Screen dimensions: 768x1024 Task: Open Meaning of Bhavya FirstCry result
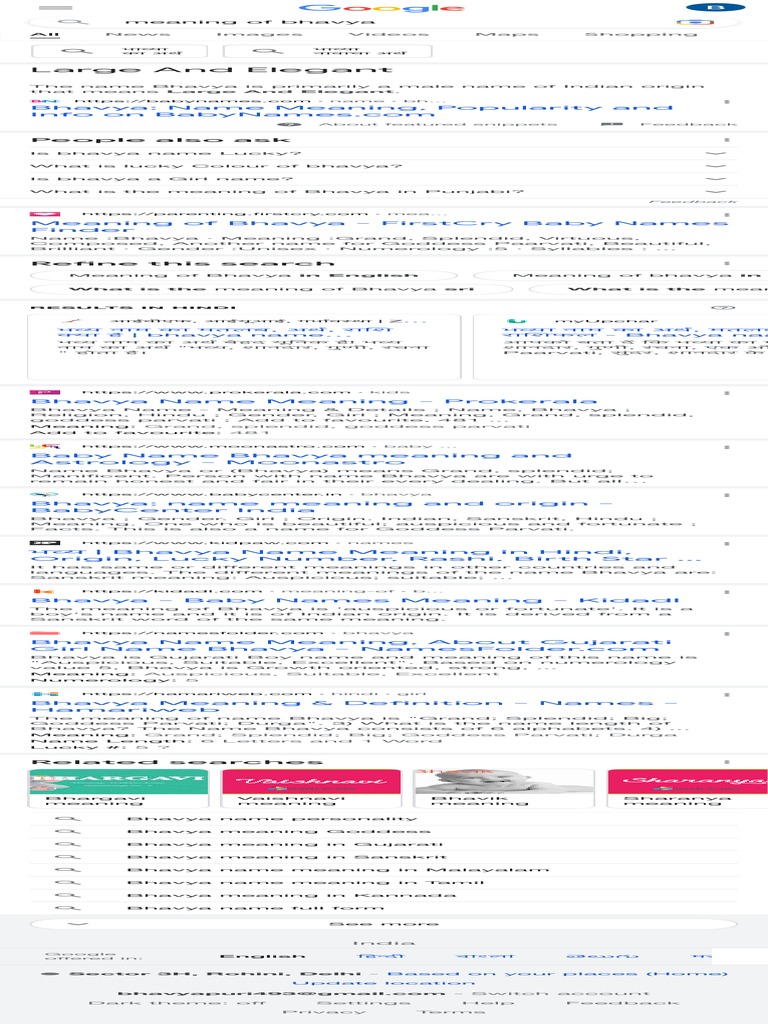tap(379, 227)
